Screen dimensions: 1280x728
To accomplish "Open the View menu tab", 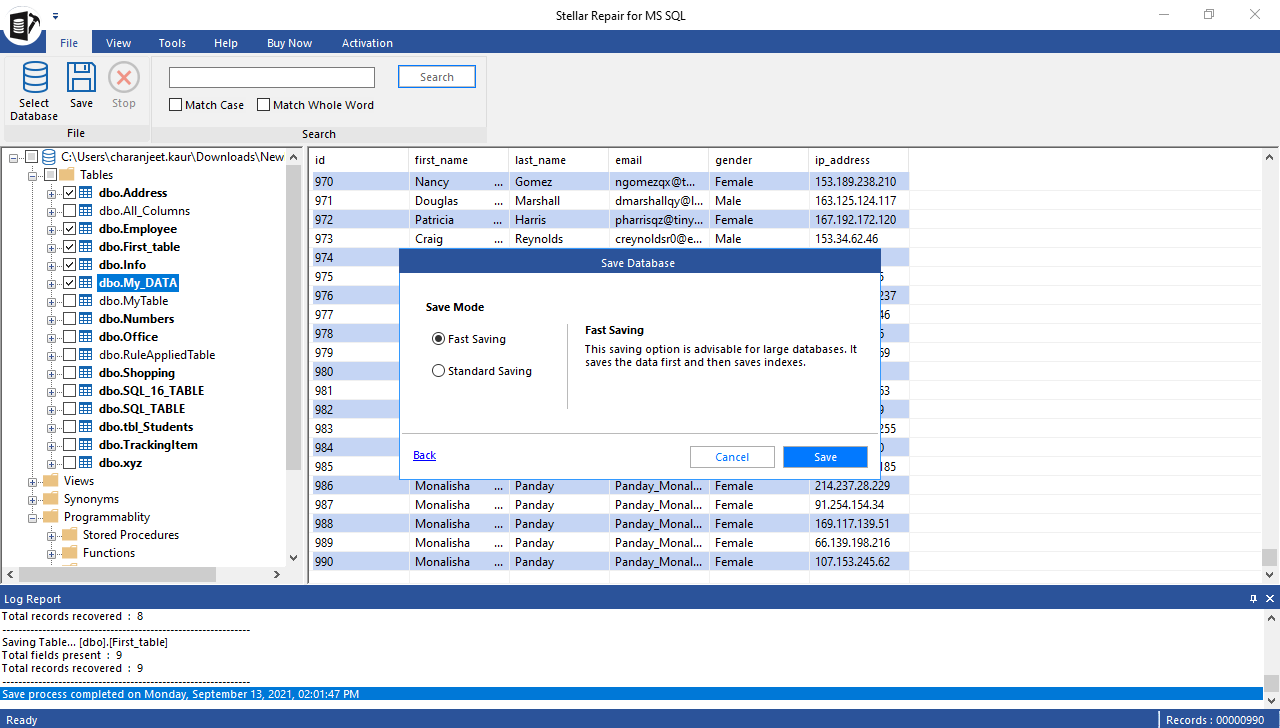I will 119,43.
